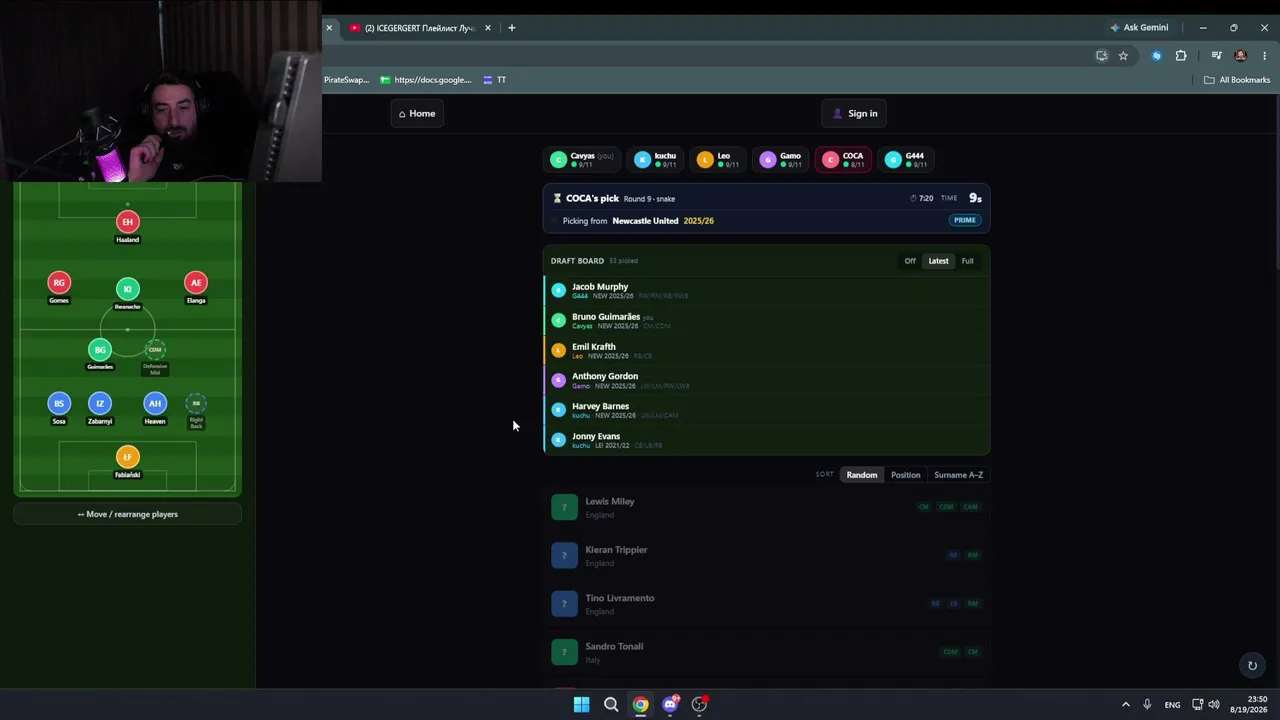Viewport: 1280px width, 720px height.
Task: Open a new Chrome tab
Action: (512, 28)
